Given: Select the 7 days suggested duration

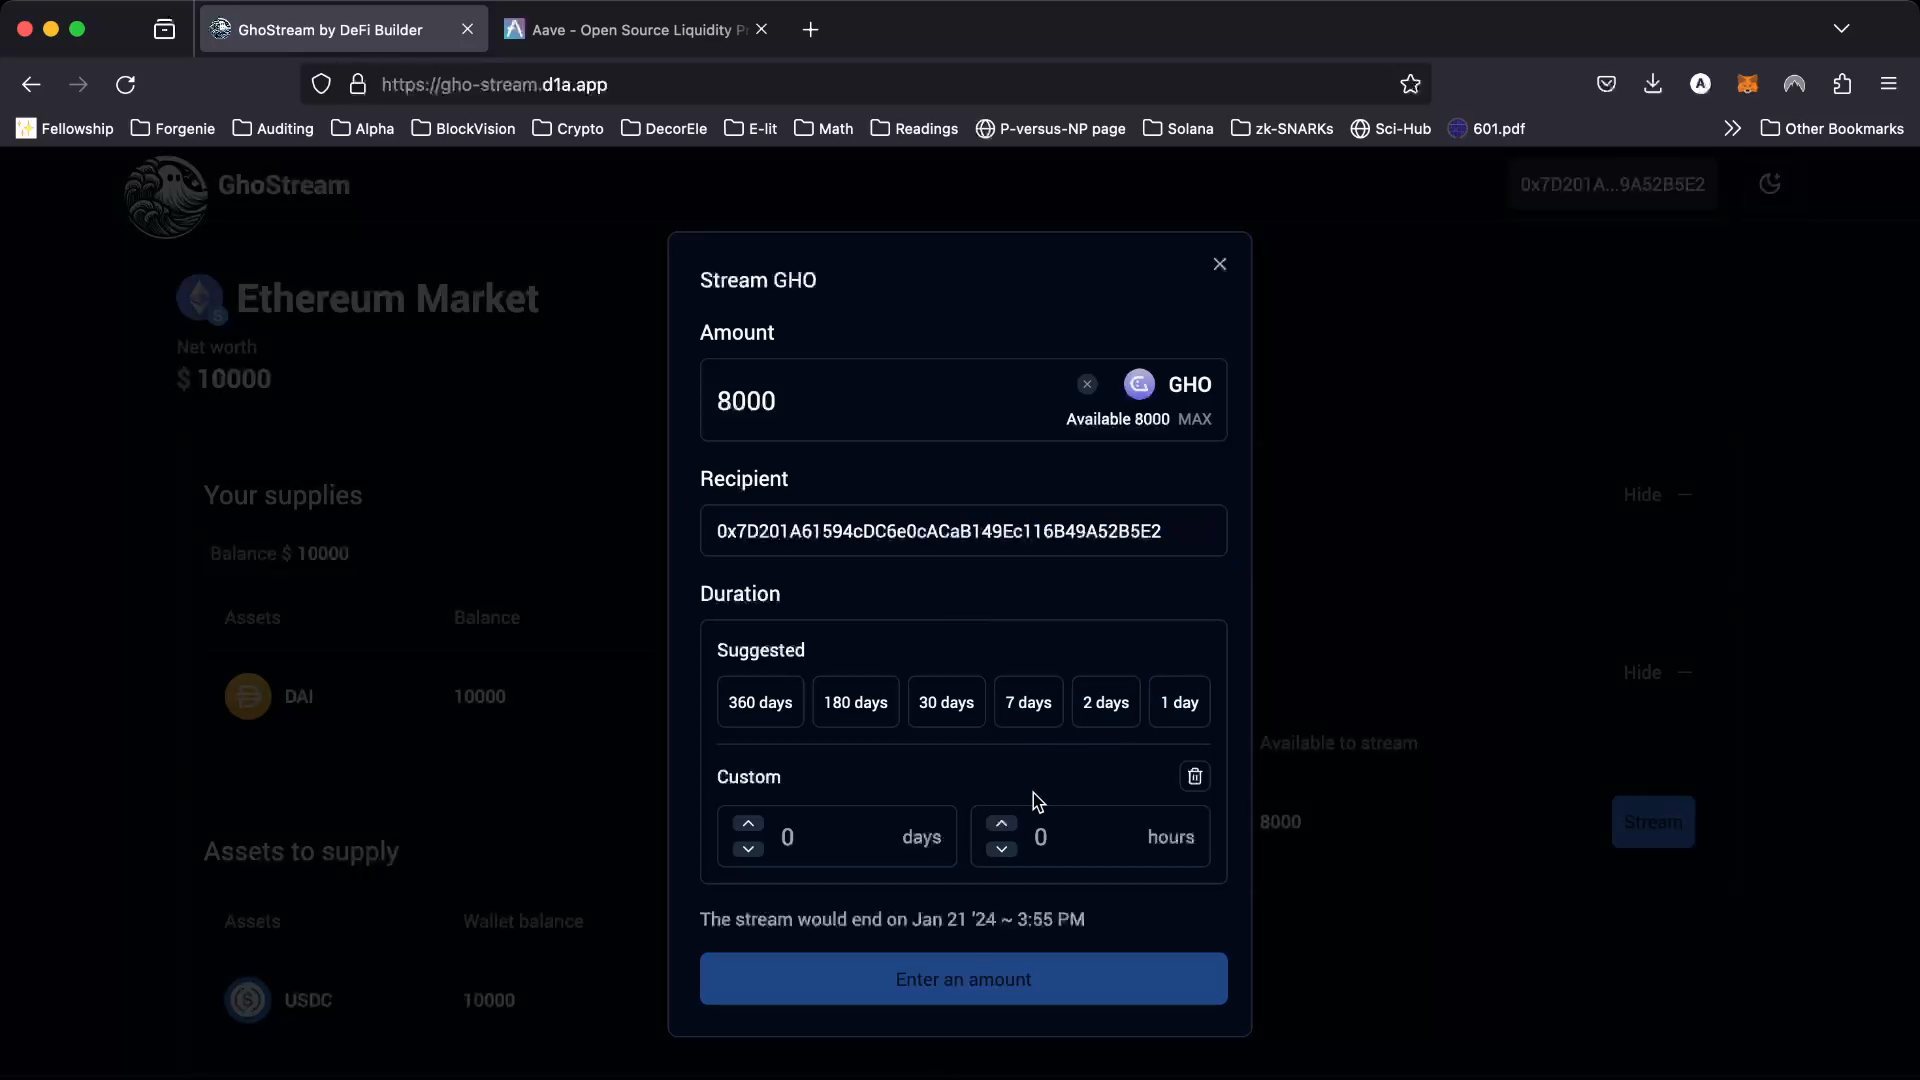Looking at the screenshot, I should (x=1028, y=702).
